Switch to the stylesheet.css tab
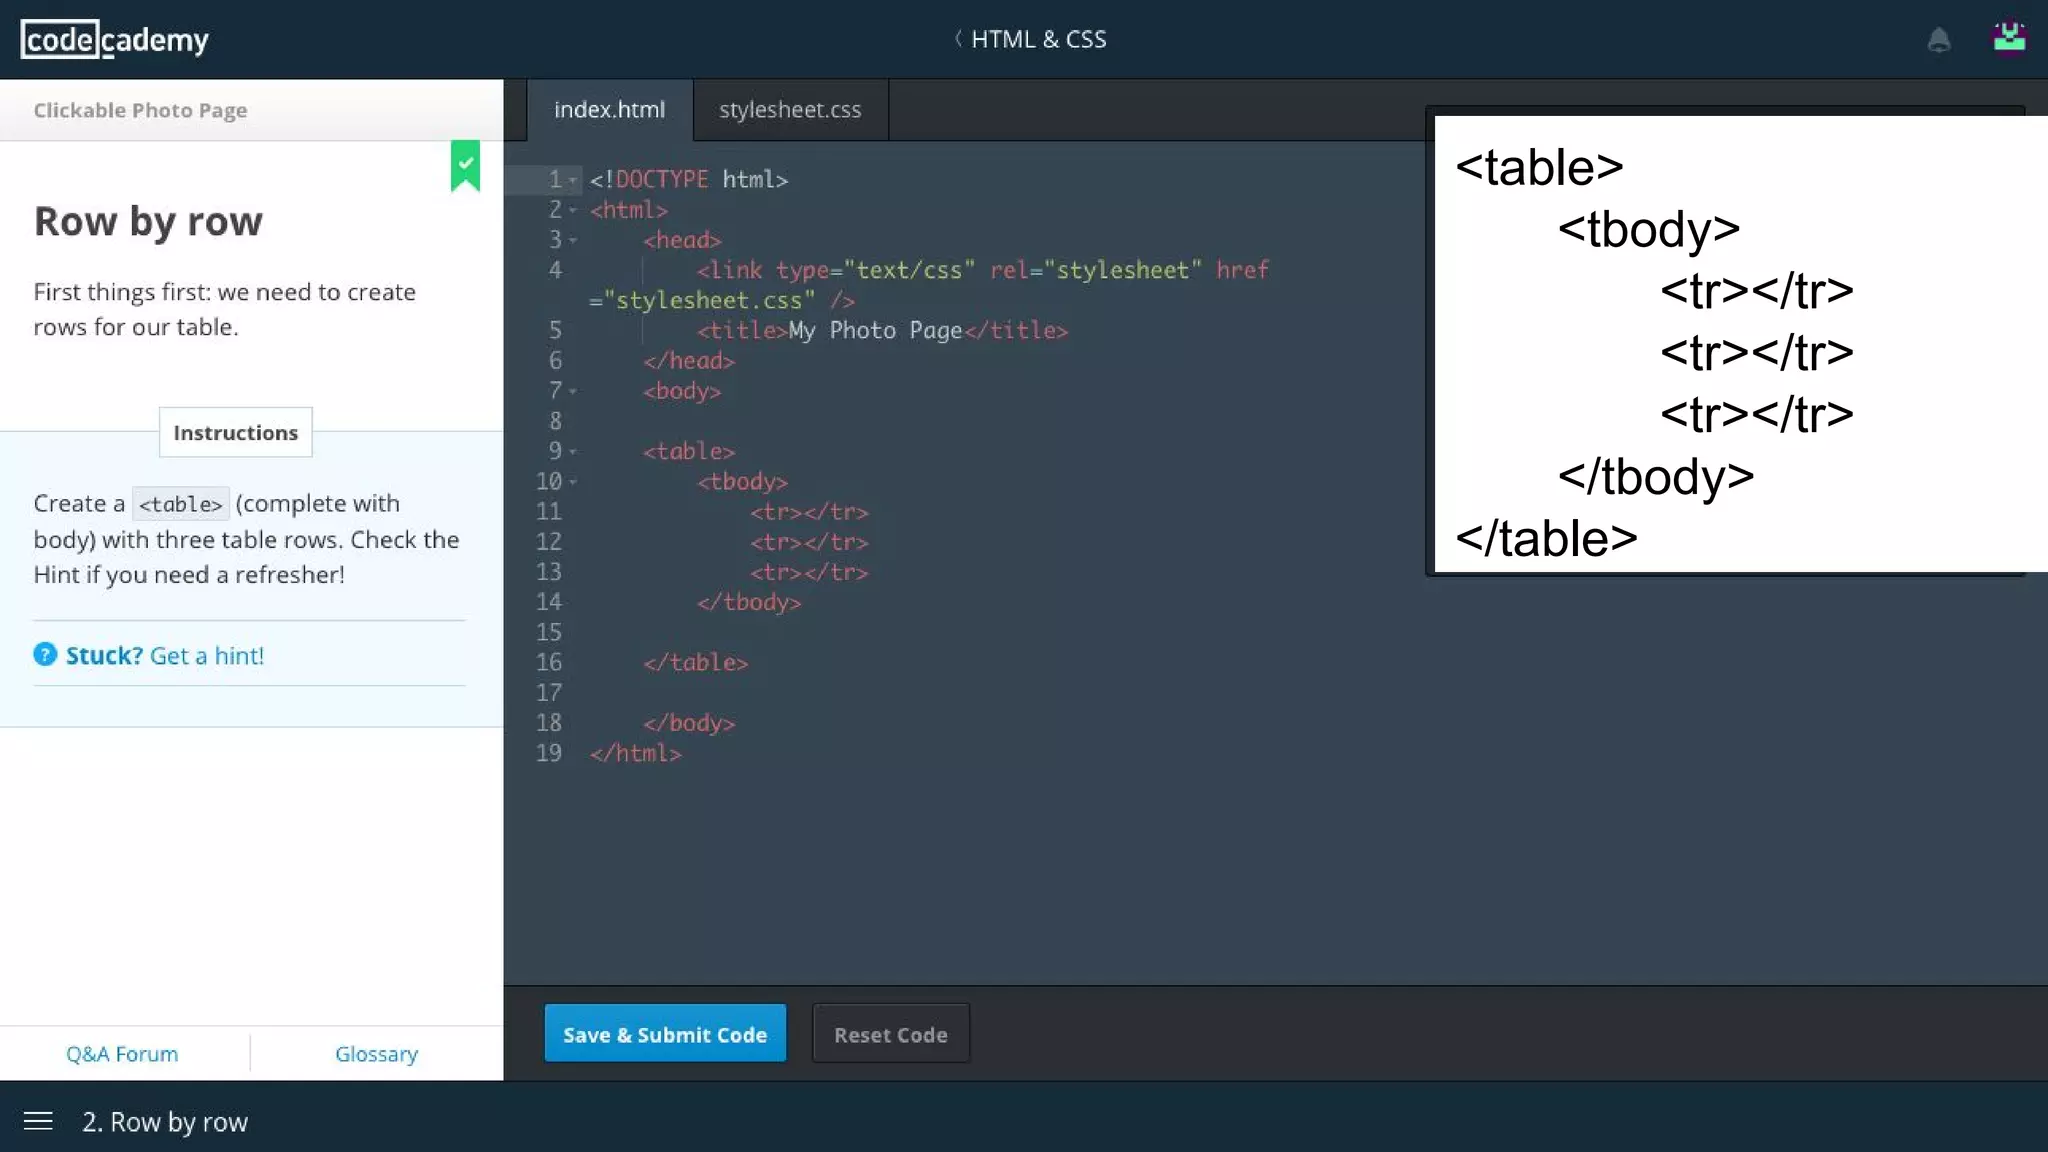This screenshot has width=2048, height=1152. pyautogui.click(x=789, y=110)
